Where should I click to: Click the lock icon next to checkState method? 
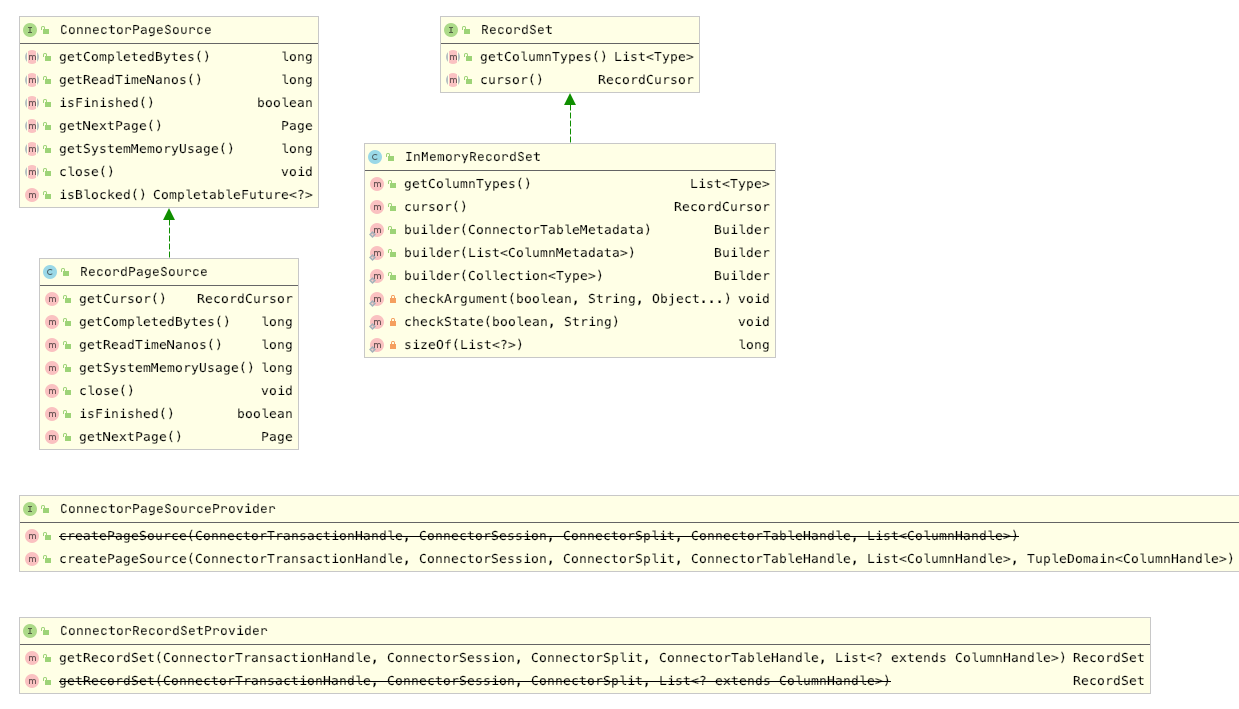pos(393,322)
